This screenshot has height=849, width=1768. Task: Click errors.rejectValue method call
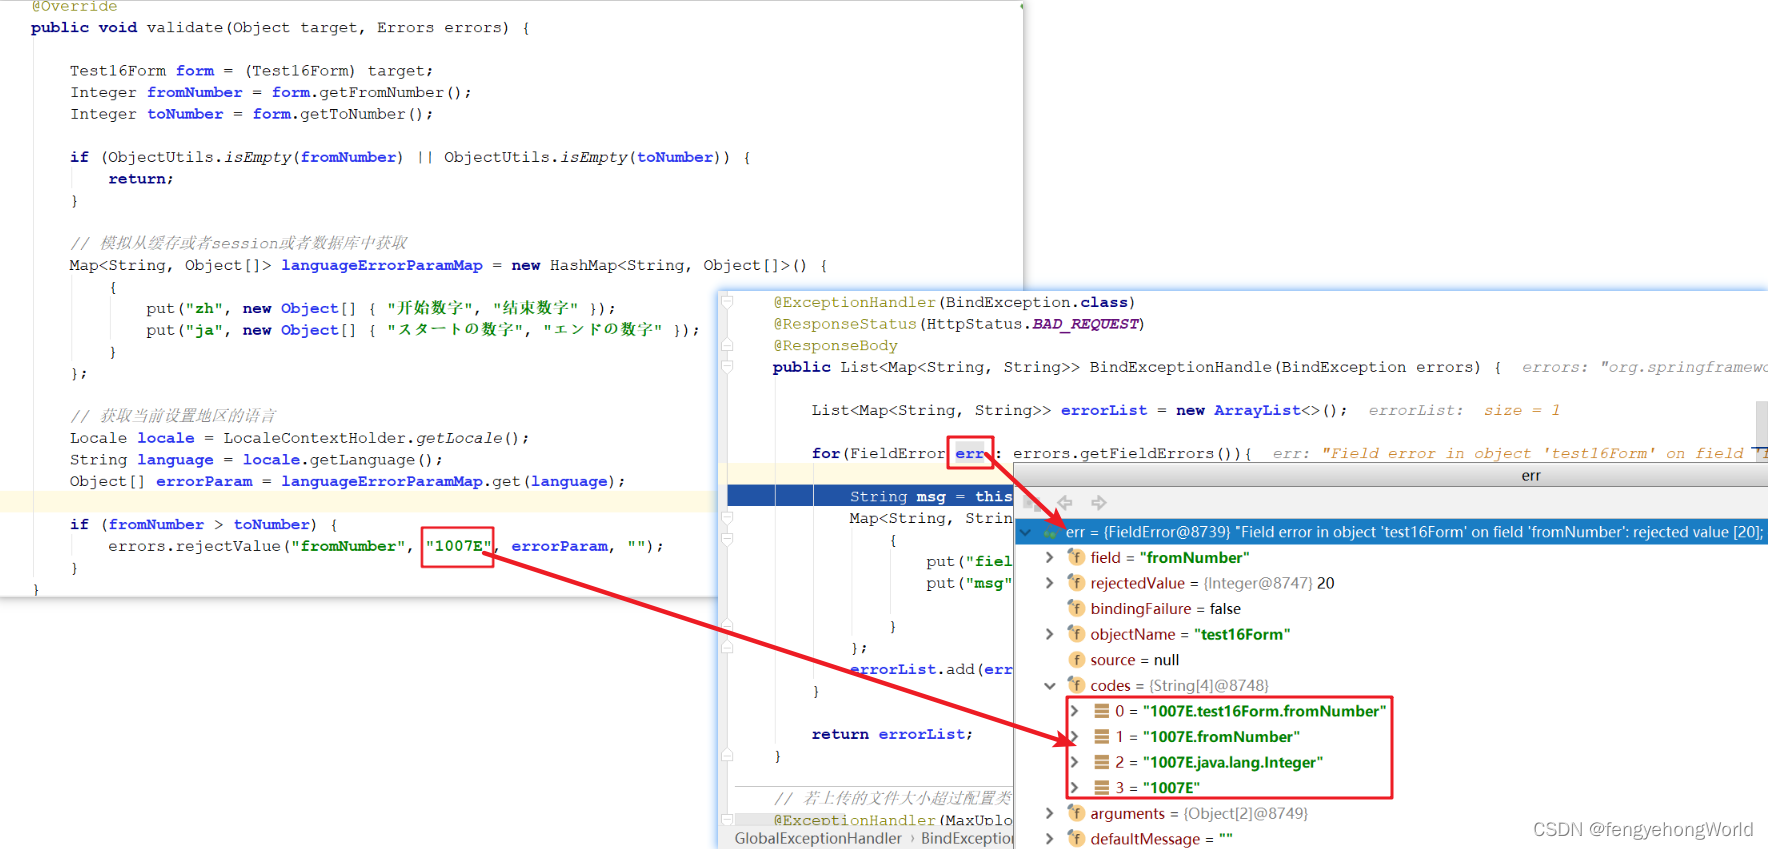pos(194,546)
